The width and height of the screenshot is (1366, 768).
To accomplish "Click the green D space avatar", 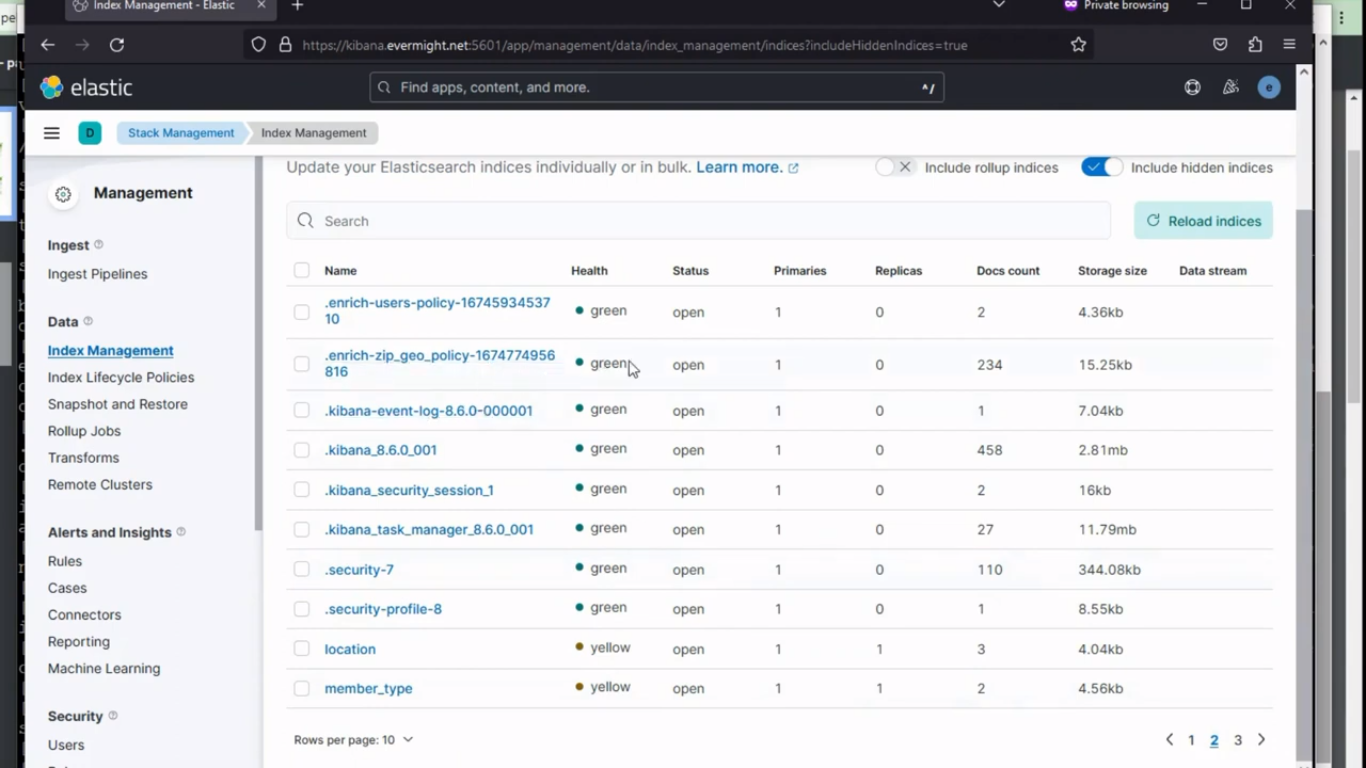I will 90,133.
